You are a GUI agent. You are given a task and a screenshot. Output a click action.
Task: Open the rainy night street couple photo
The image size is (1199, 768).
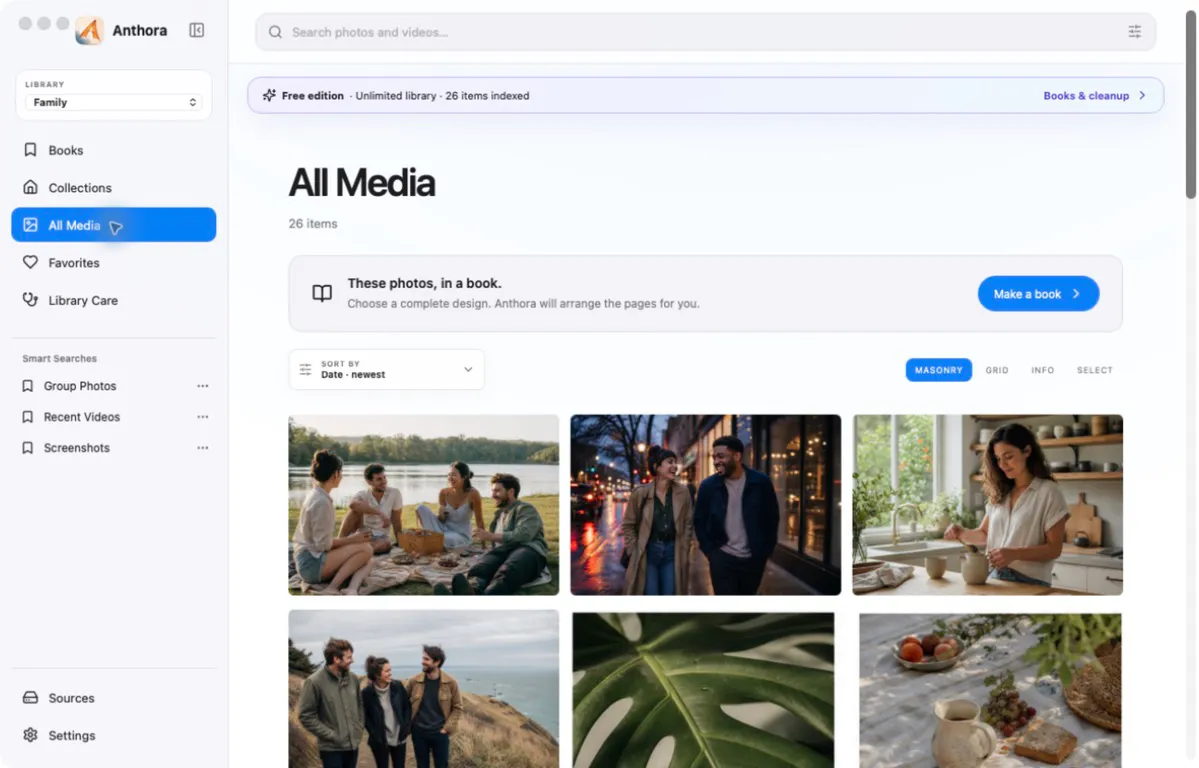click(706, 505)
